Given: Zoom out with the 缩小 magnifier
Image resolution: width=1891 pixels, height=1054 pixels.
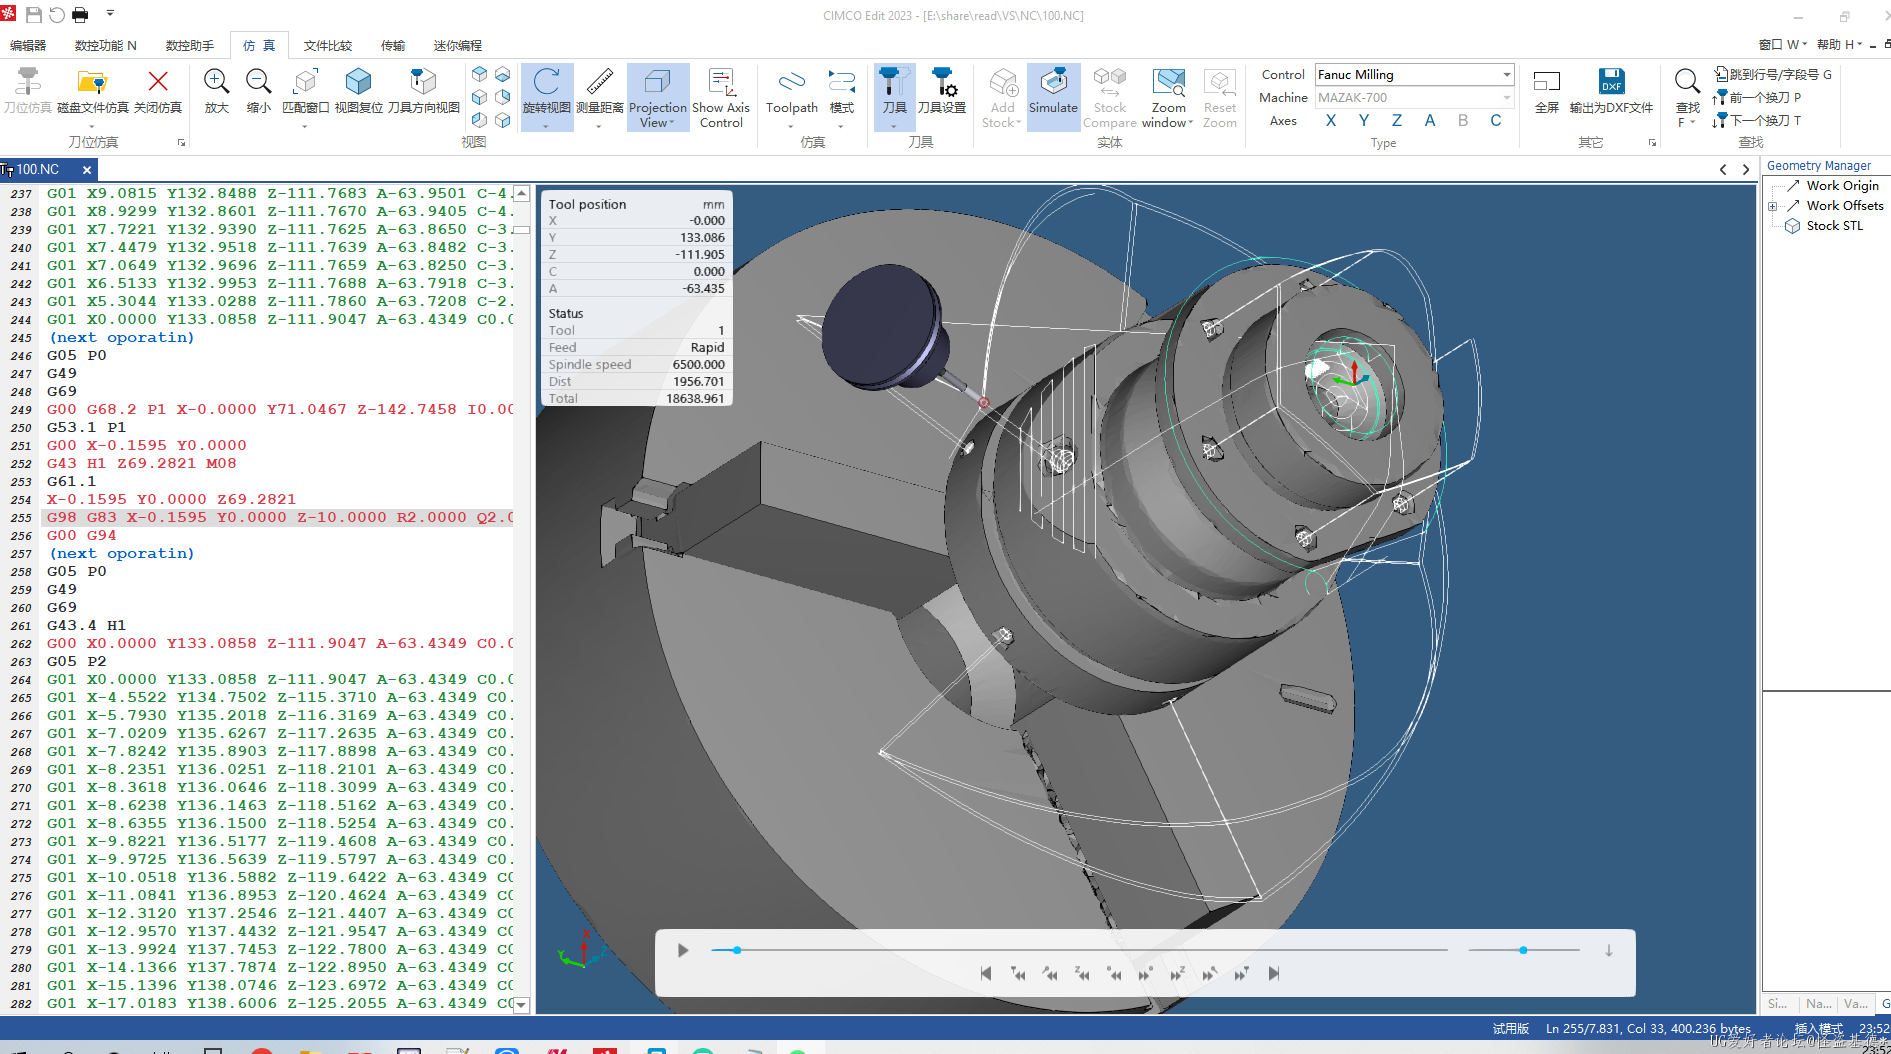Looking at the screenshot, I should click(258, 91).
